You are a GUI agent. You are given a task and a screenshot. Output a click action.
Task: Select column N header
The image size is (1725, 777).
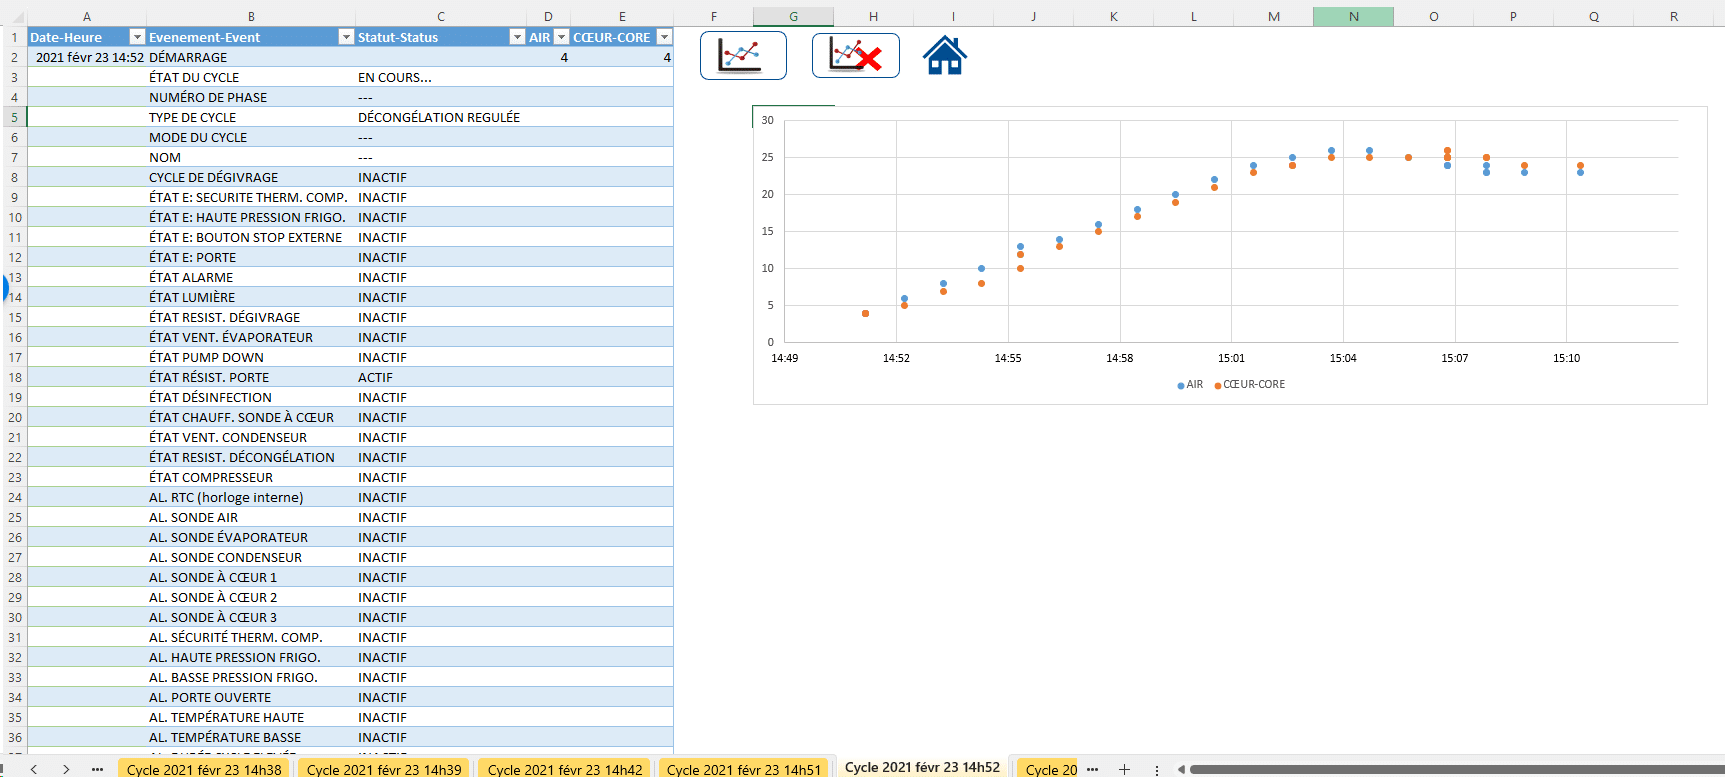coord(1353,17)
